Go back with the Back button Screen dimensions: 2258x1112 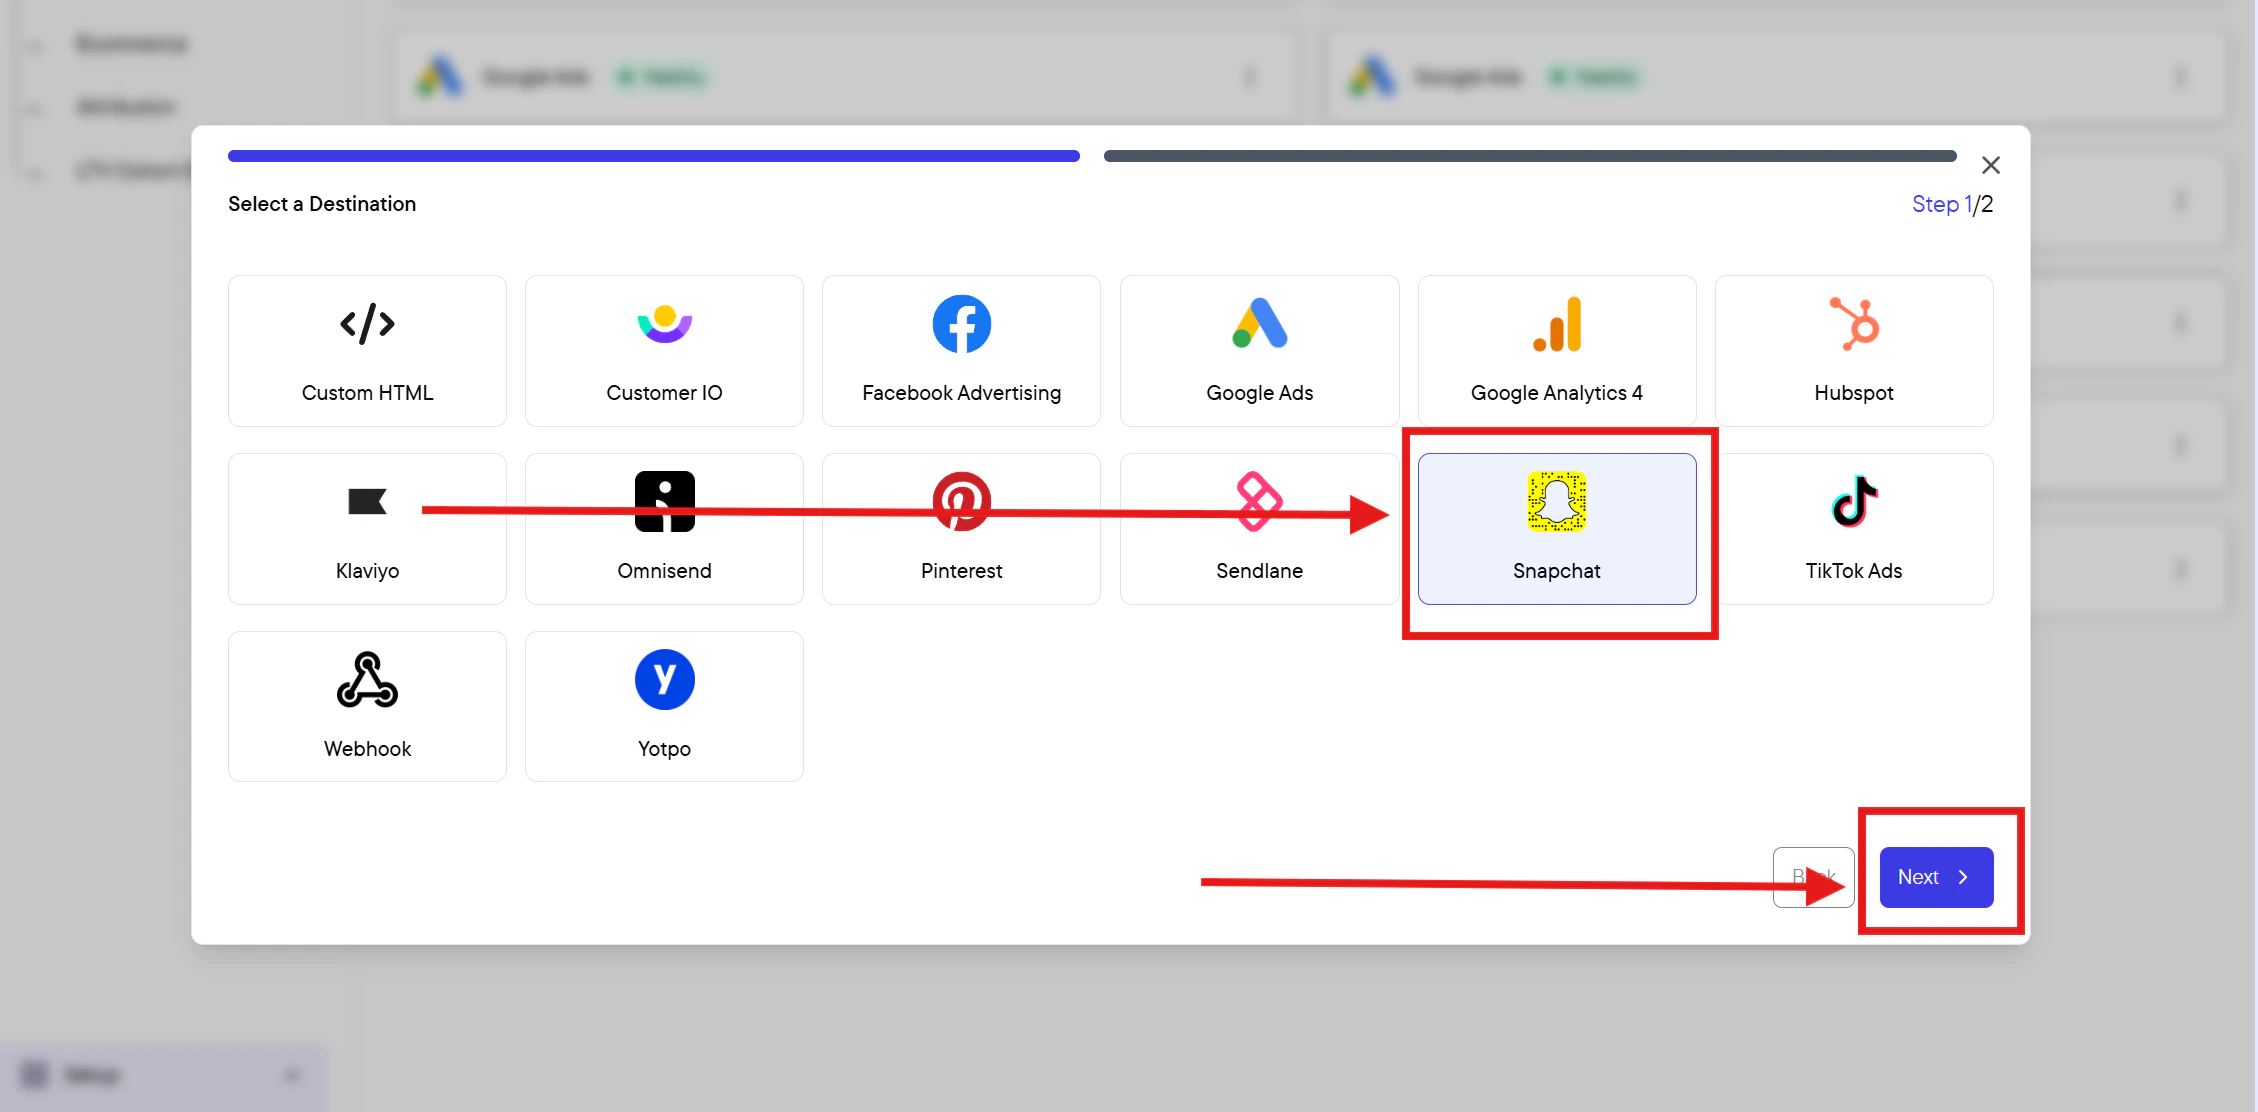pos(1814,877)
